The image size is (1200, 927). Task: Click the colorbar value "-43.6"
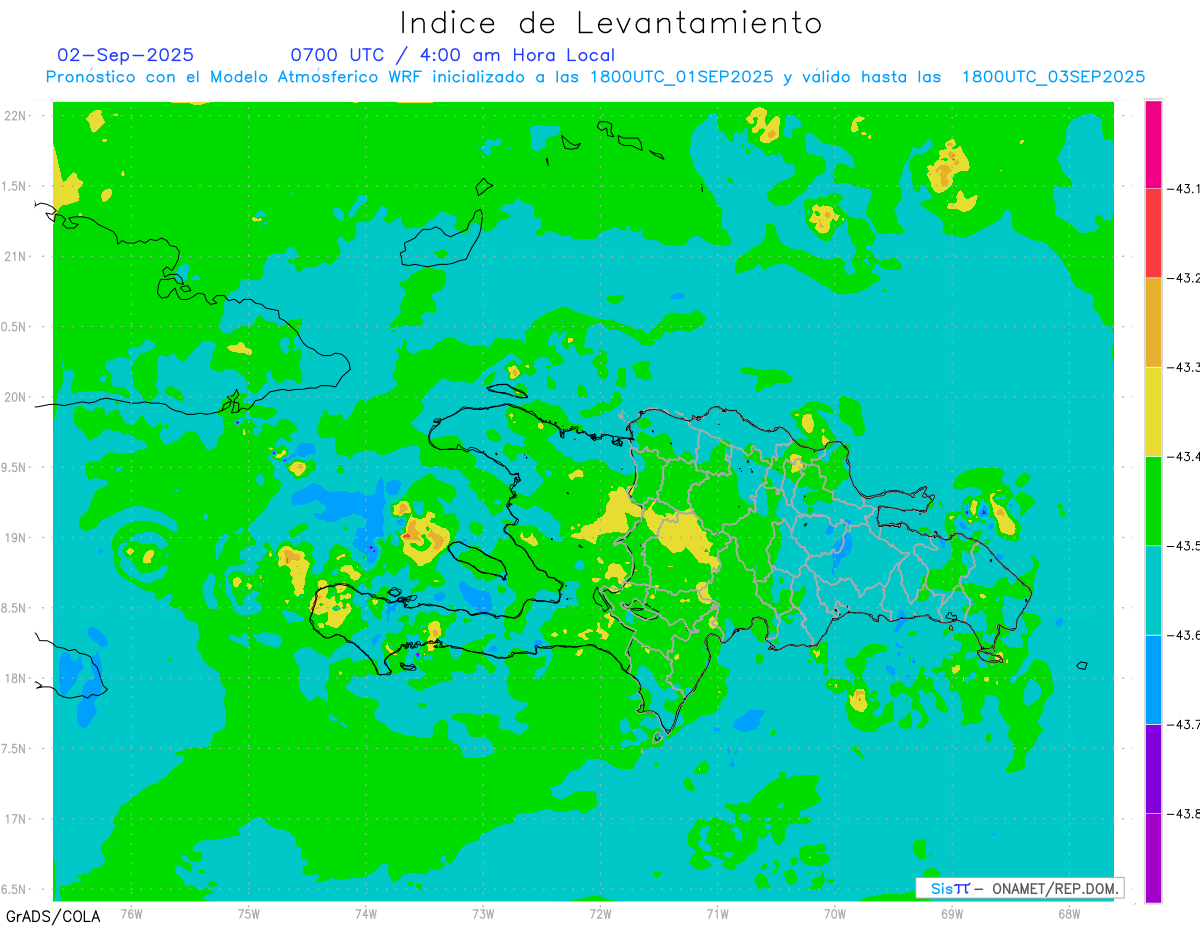coord(1185,635)
